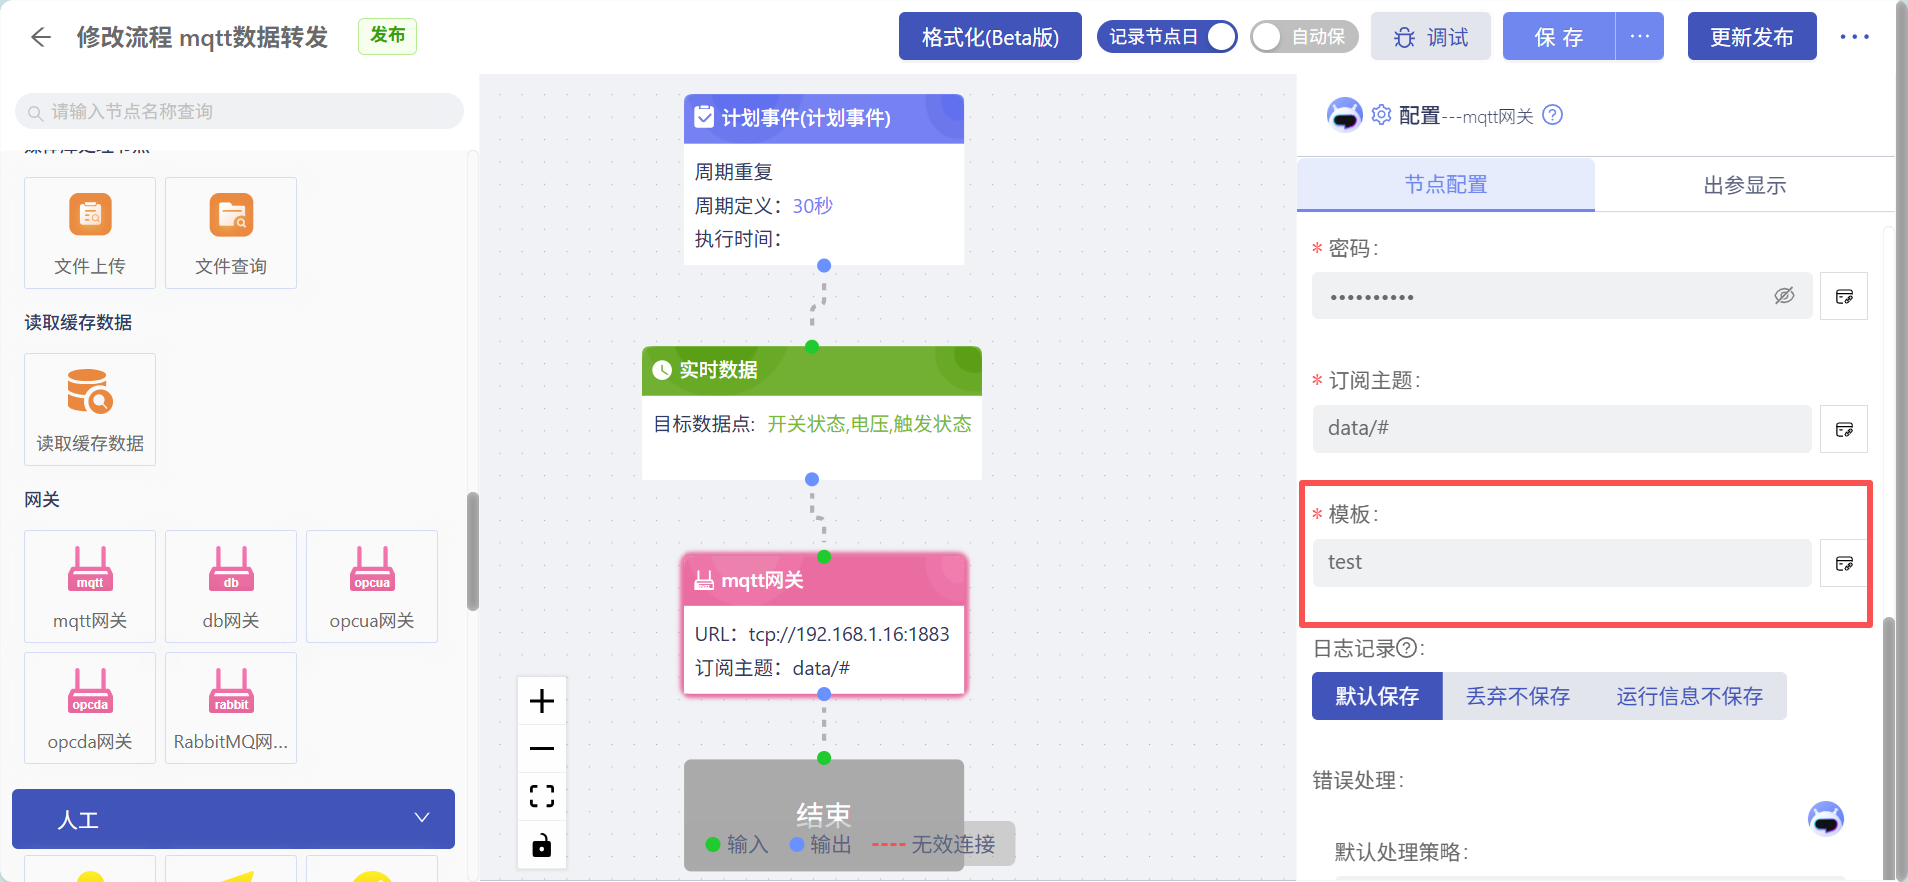Open variable picker for 订阅主题 field
The height and width of the screenshot is (882, 1908).
coord(1844,429)
